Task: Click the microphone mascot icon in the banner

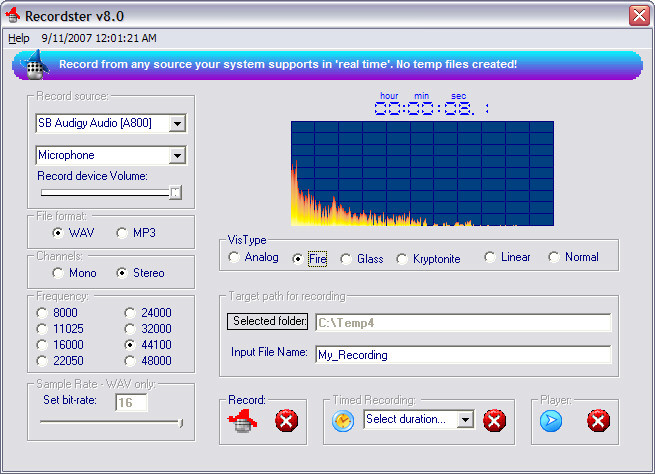Action: tap(36, 65)
